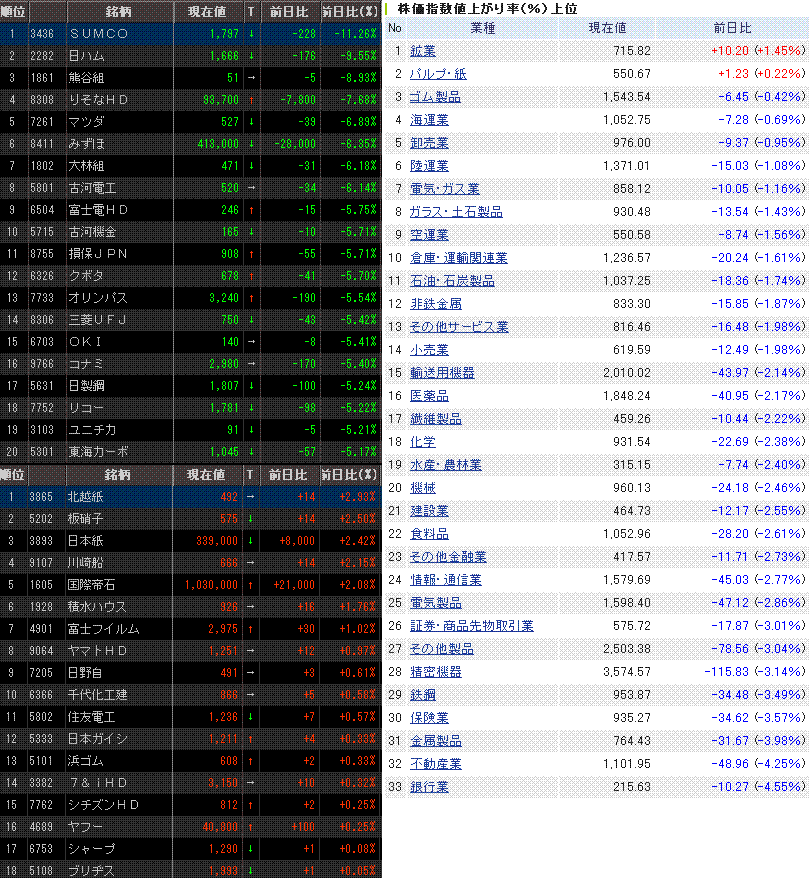Click the 空運業 link
The image size is (809, 878).
(429, 235)
